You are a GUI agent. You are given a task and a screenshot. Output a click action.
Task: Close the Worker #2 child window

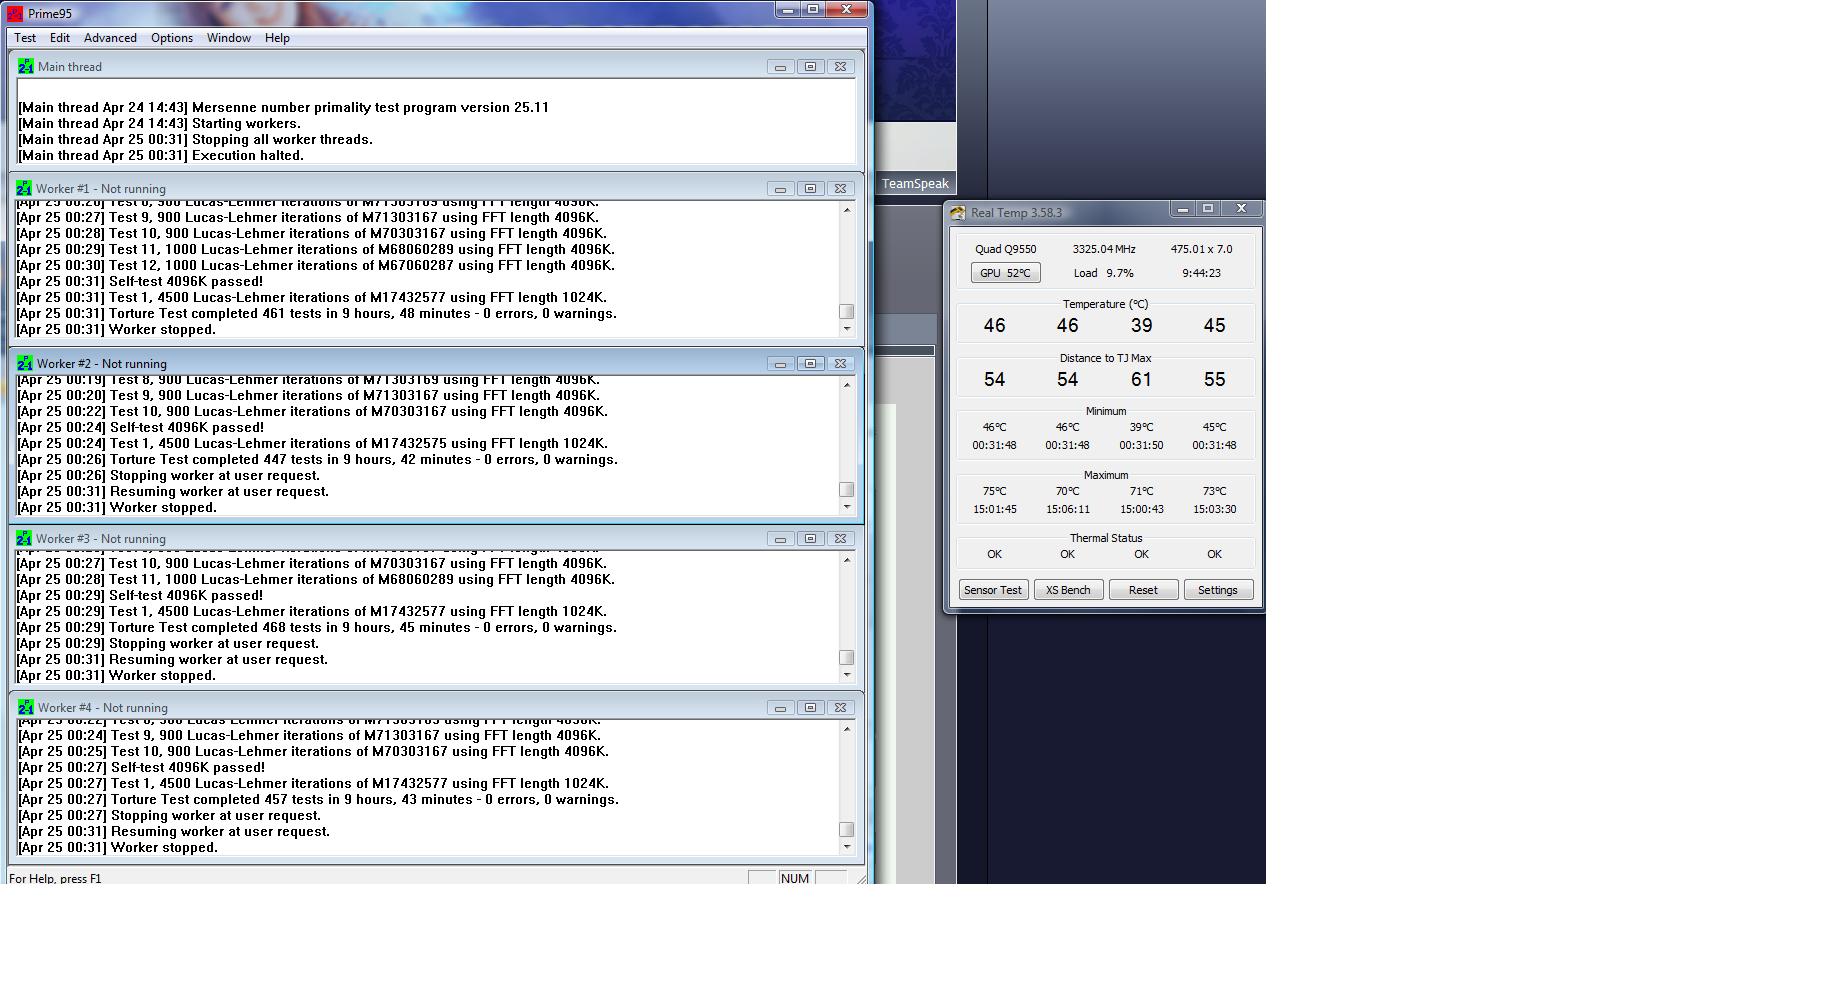(x=841, y=364)
